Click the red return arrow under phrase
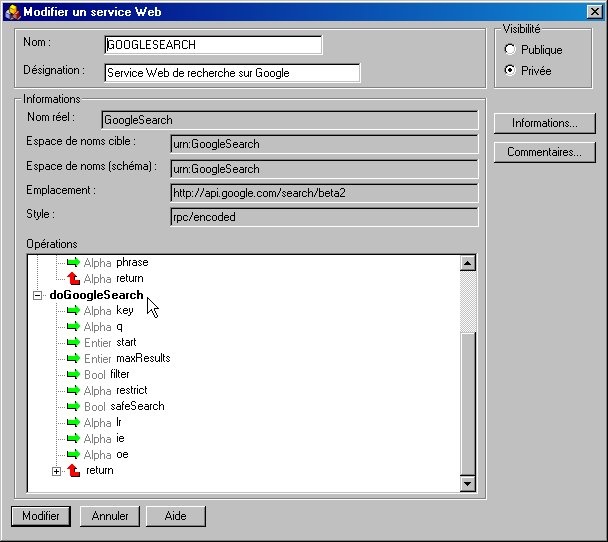608x542 pixels. point(73,278)
